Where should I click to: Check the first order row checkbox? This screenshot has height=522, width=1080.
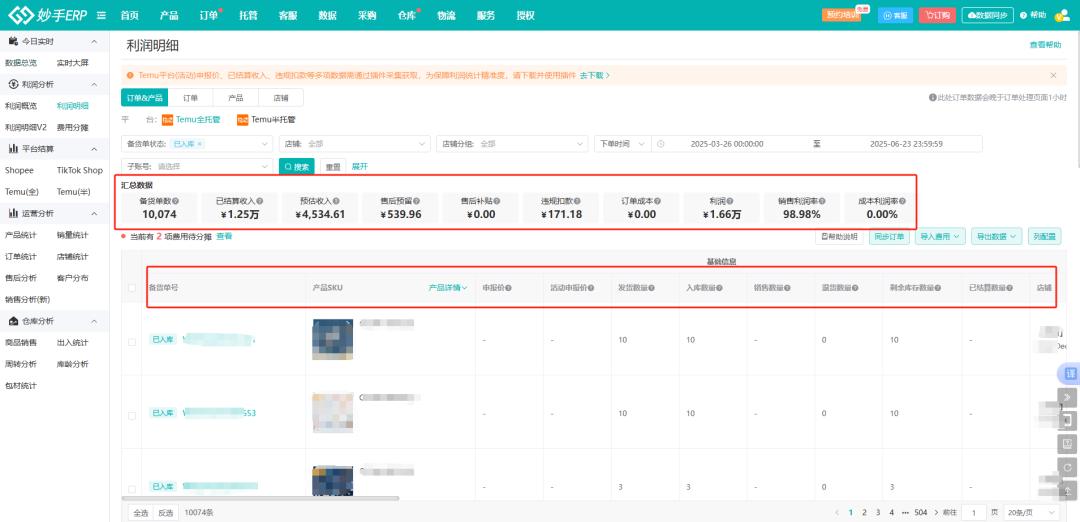[x=132, y=342]
